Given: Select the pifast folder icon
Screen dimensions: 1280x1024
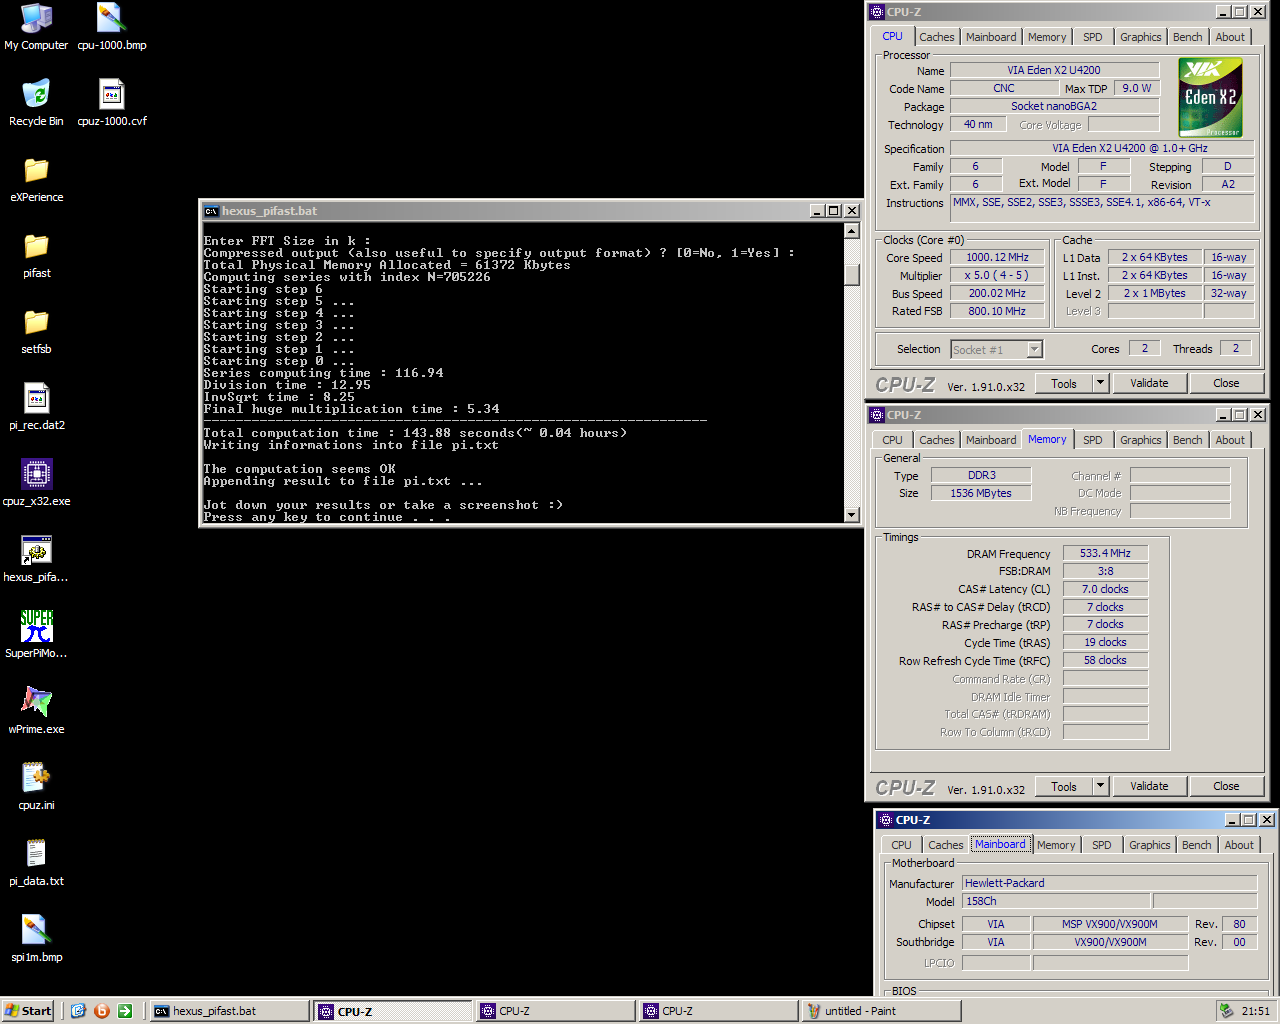Looking at the screenshot, I should coord(36,255).
